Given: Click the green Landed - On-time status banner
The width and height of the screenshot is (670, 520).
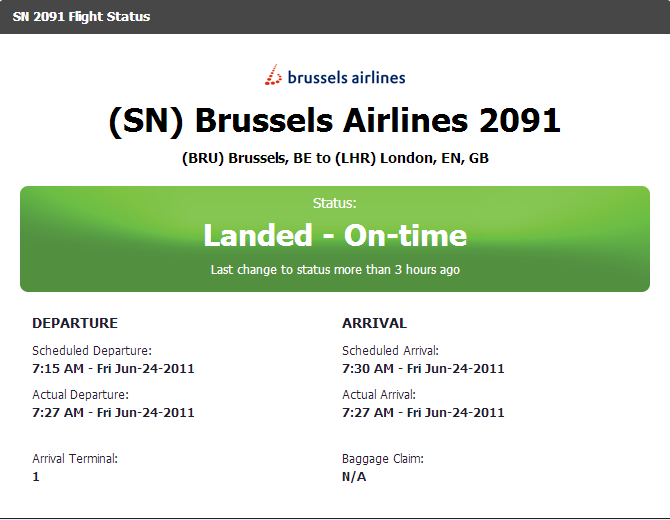Looking at the screenshot, I should point(335,236).
